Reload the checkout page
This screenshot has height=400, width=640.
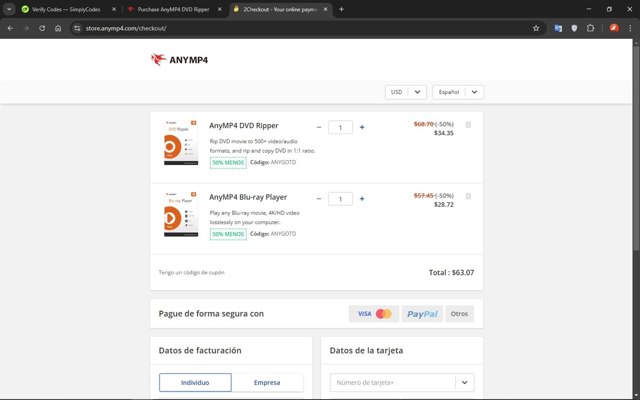click(x=42, y=28)
